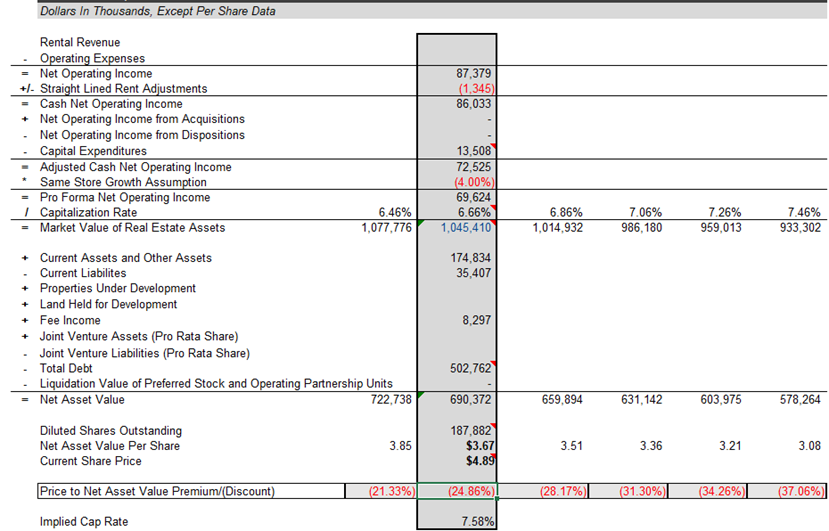Click the (28.17%) discount cell

pos(543,491)
